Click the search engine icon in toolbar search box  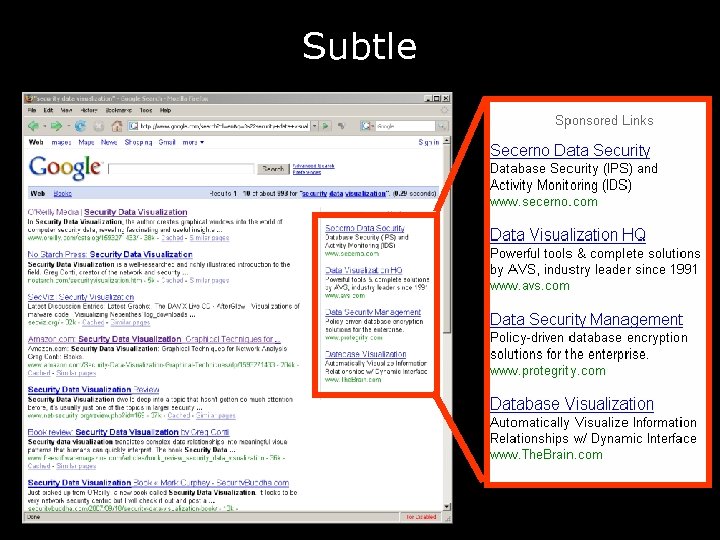[366, 126]
